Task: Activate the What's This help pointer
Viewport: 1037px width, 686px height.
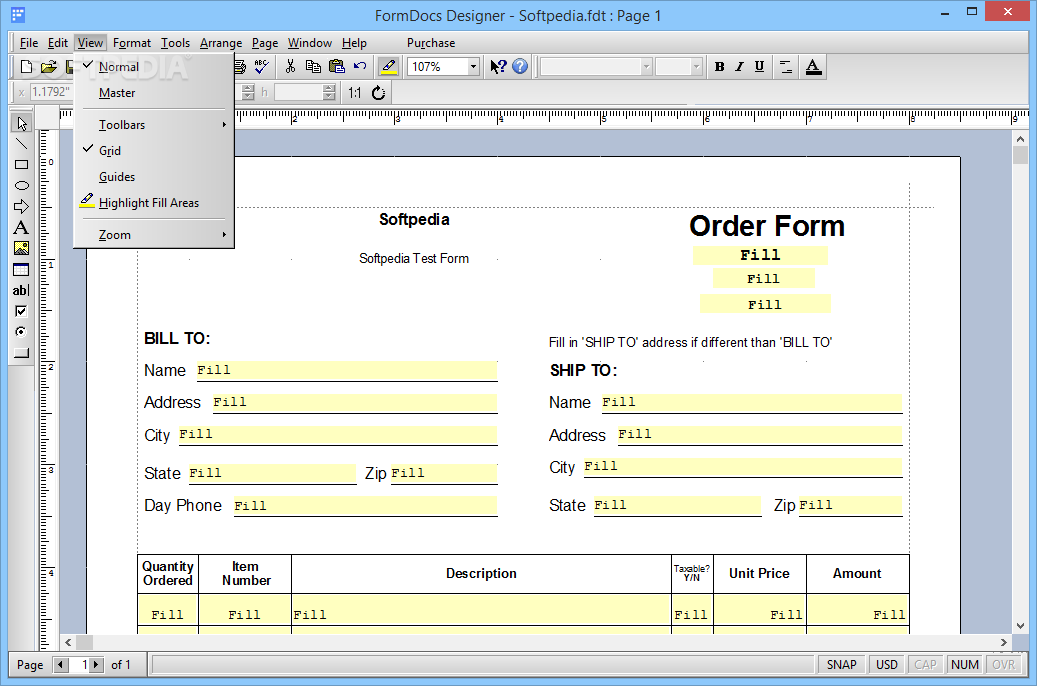Action: click(x=498, y=66)
